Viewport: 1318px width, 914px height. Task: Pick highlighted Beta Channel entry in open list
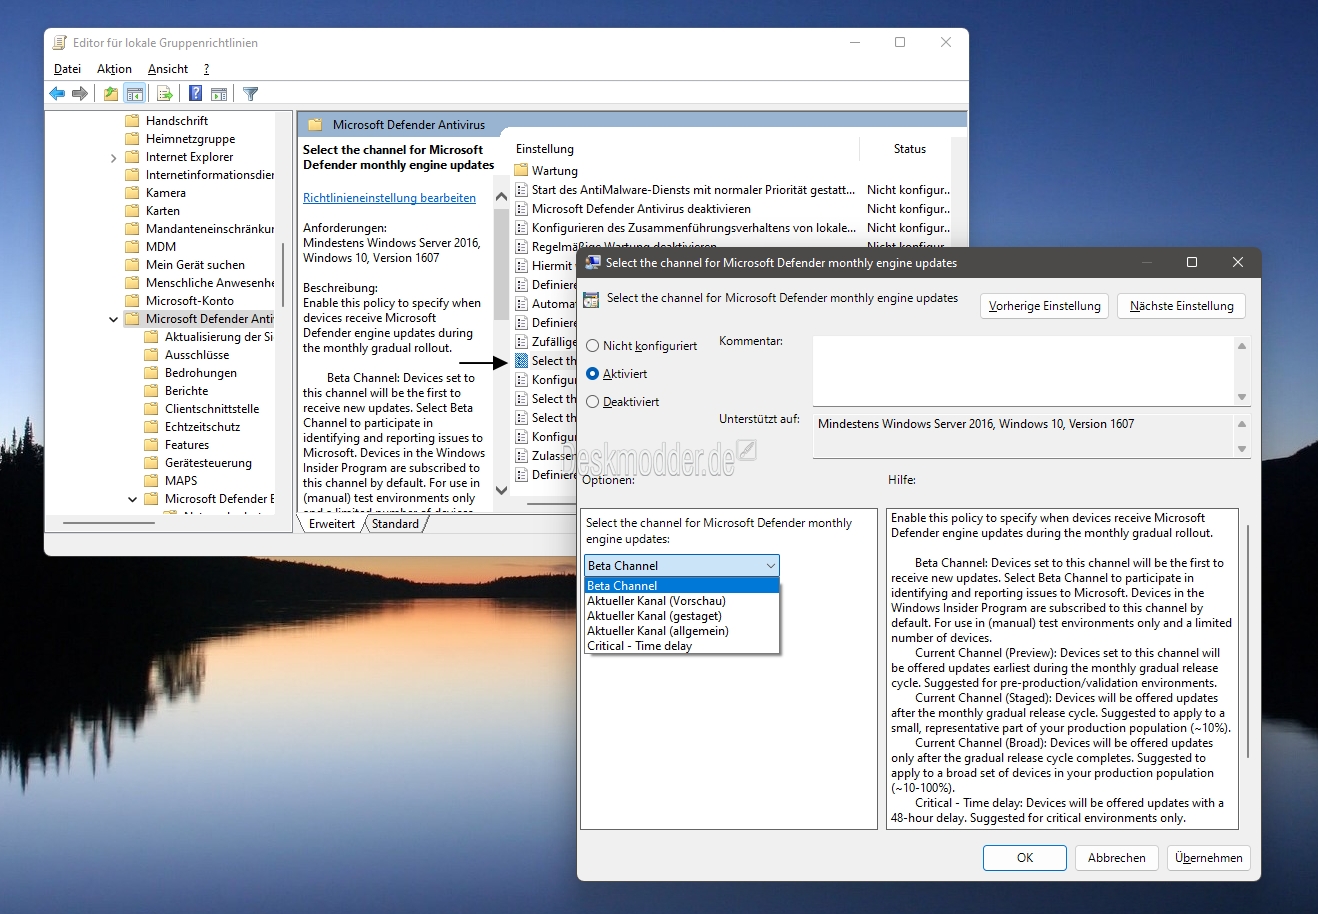point(681,586)
